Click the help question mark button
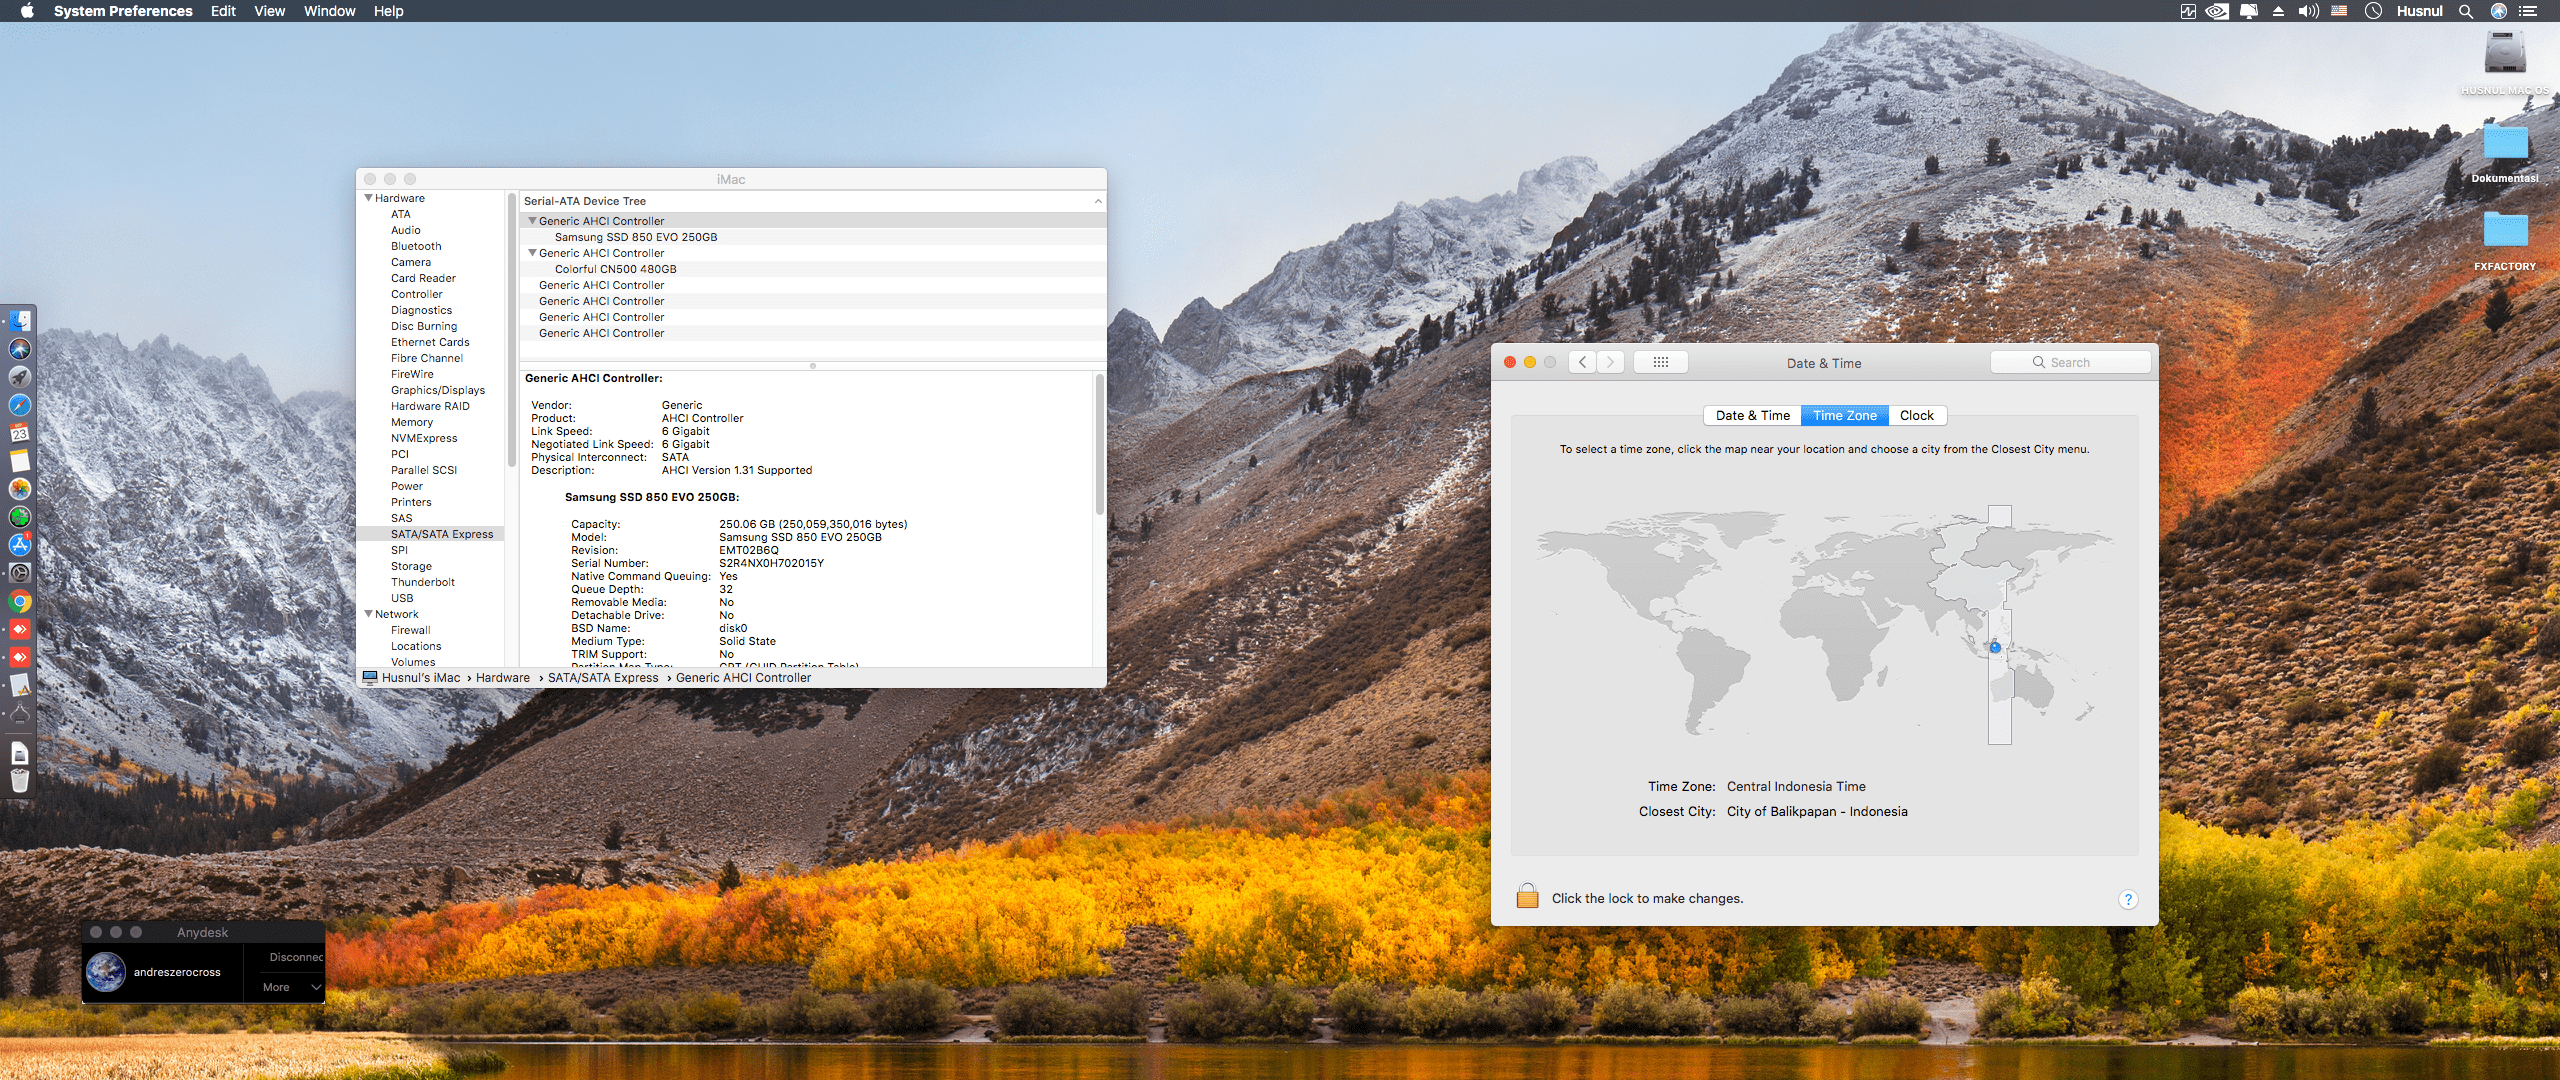This screenshot has height=1080, width=2560. pos(2128,899)
